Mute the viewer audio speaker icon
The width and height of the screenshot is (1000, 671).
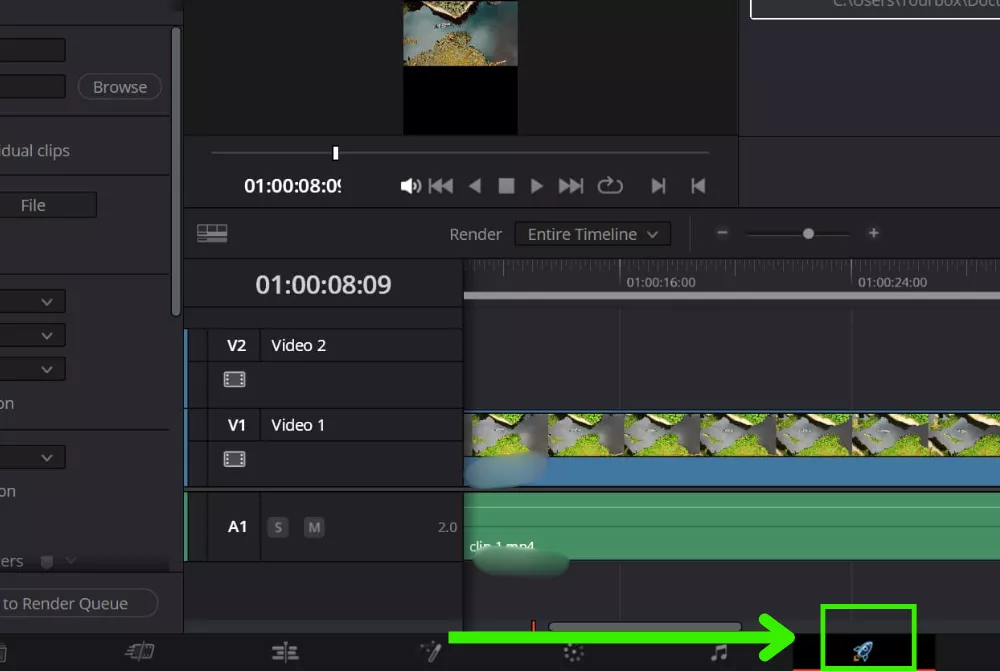point(410,186)
